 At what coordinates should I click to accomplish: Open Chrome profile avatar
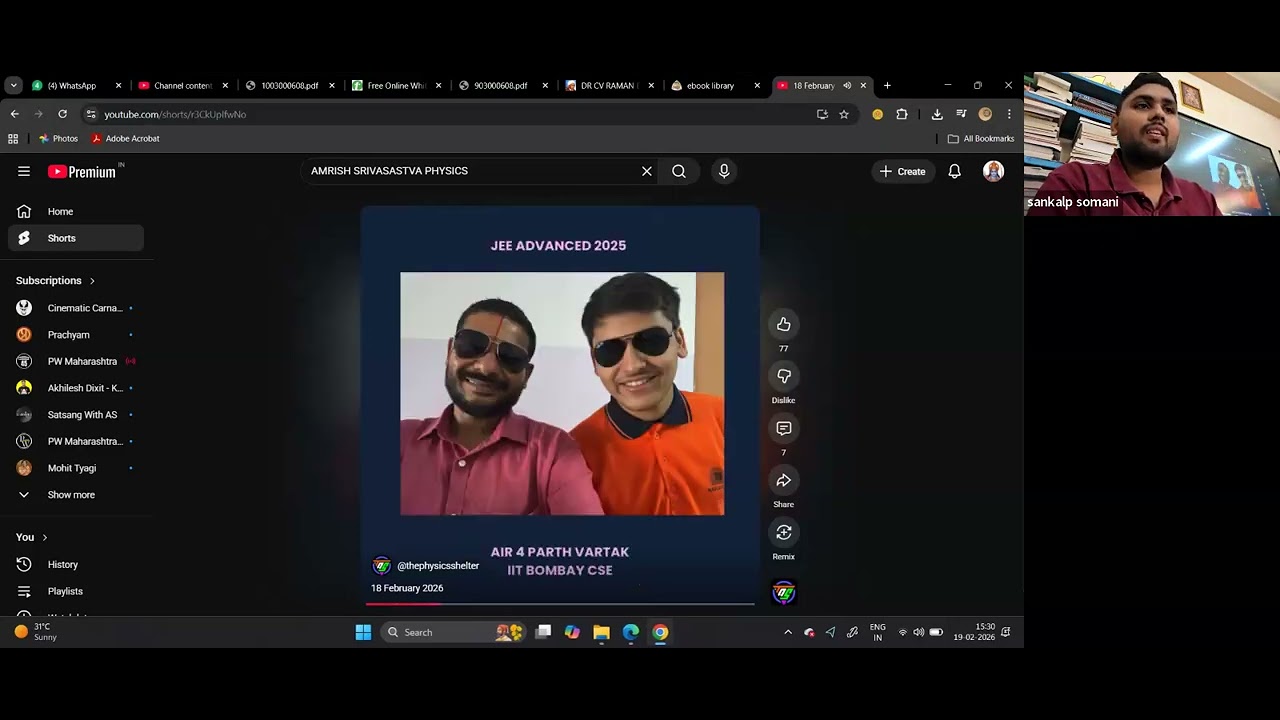tap(985, 114)
